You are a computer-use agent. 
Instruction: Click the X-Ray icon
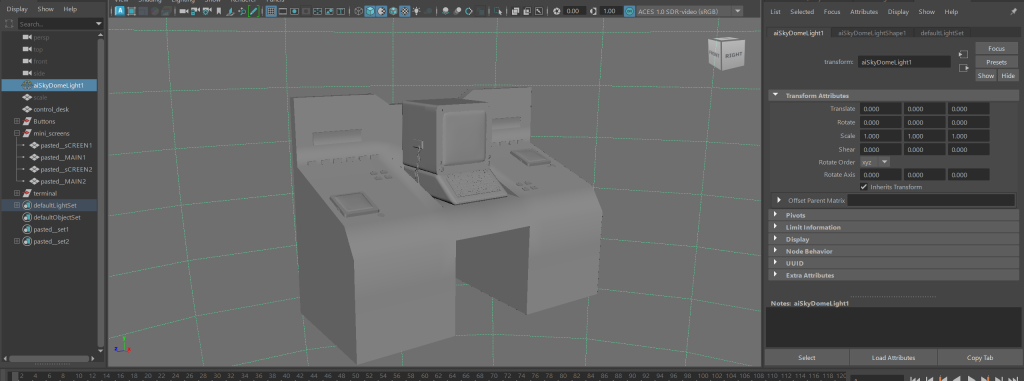(x=515, y=11)
